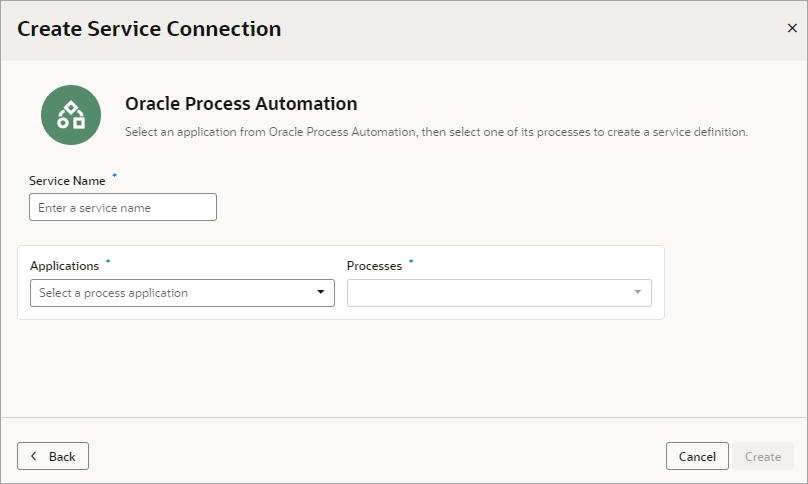Close the Create Service Connection dialog
Screen dimensions: 808x484
pos(793,29)
